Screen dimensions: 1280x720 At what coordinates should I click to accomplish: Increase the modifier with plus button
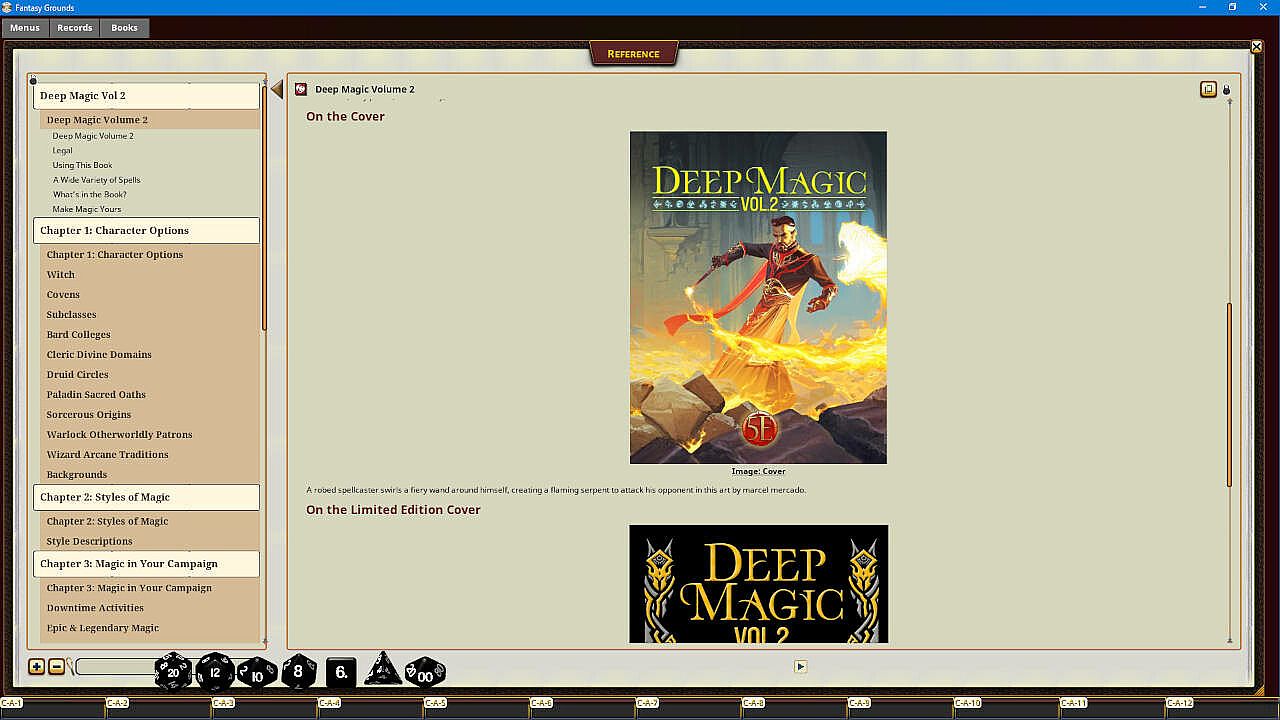click(36, 667)
